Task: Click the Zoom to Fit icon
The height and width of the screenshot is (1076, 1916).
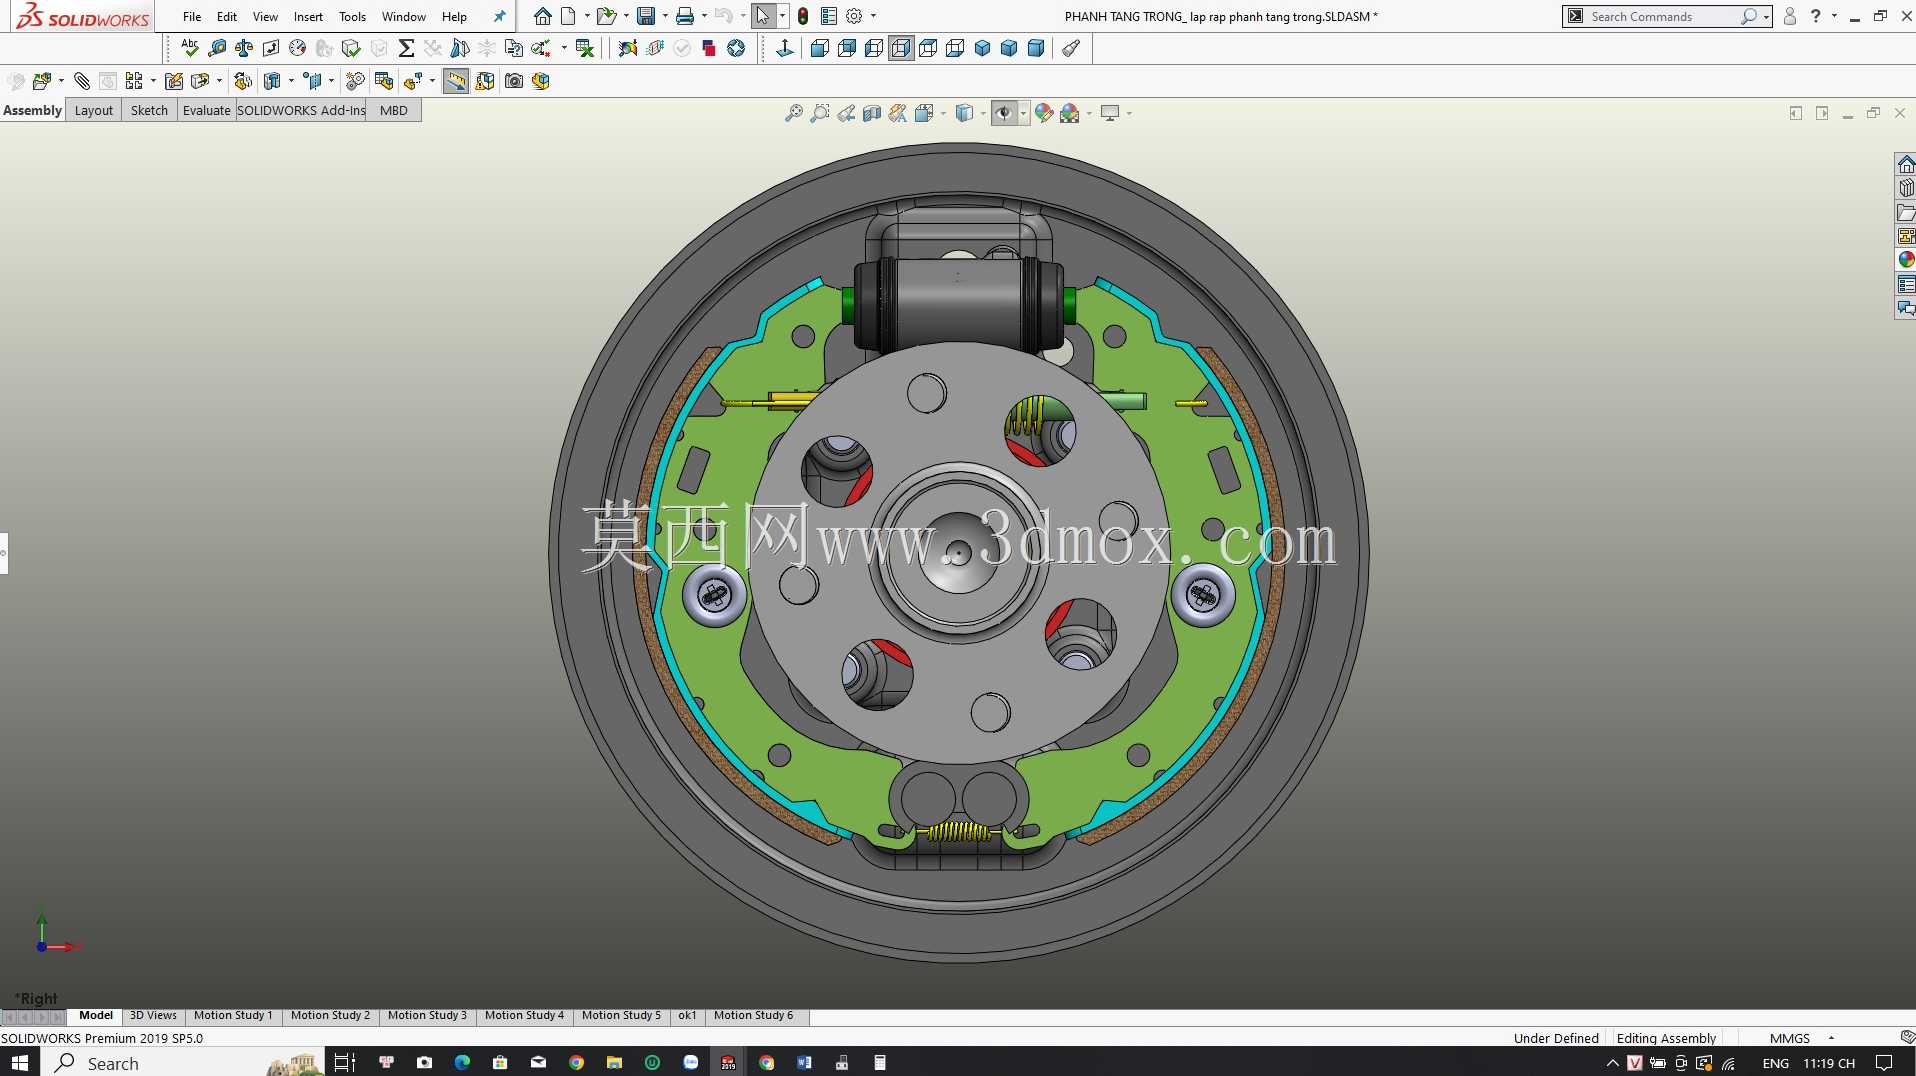Action: [x=793, y=113]
